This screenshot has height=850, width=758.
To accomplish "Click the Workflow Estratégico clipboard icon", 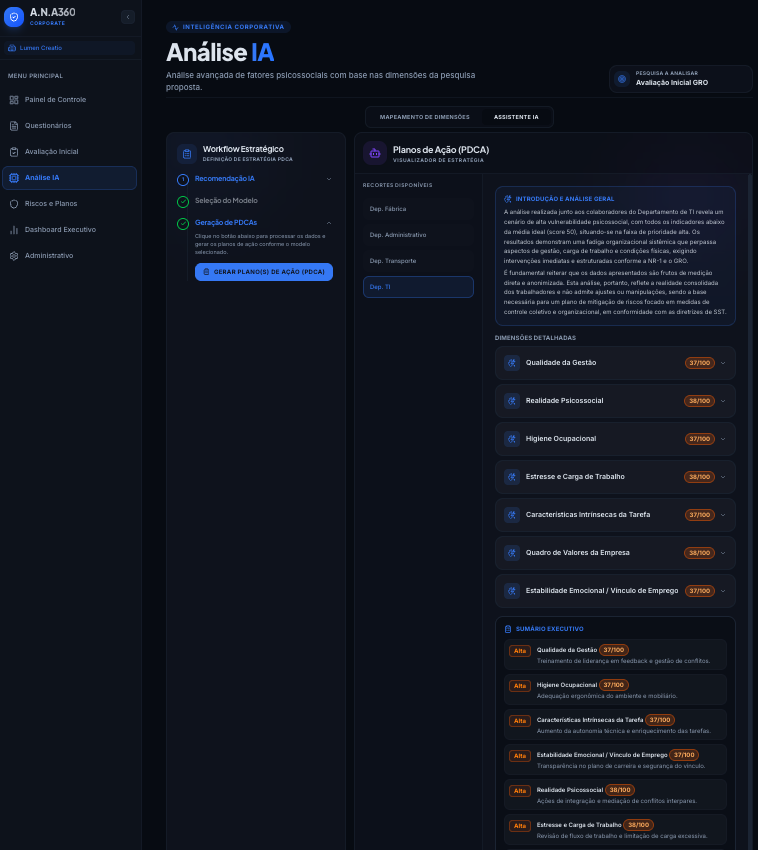I will click(187, 154).
